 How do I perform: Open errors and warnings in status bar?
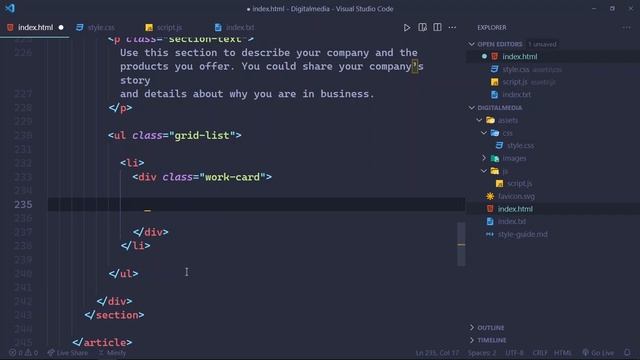pyautogui.click(x=23, y=353)
